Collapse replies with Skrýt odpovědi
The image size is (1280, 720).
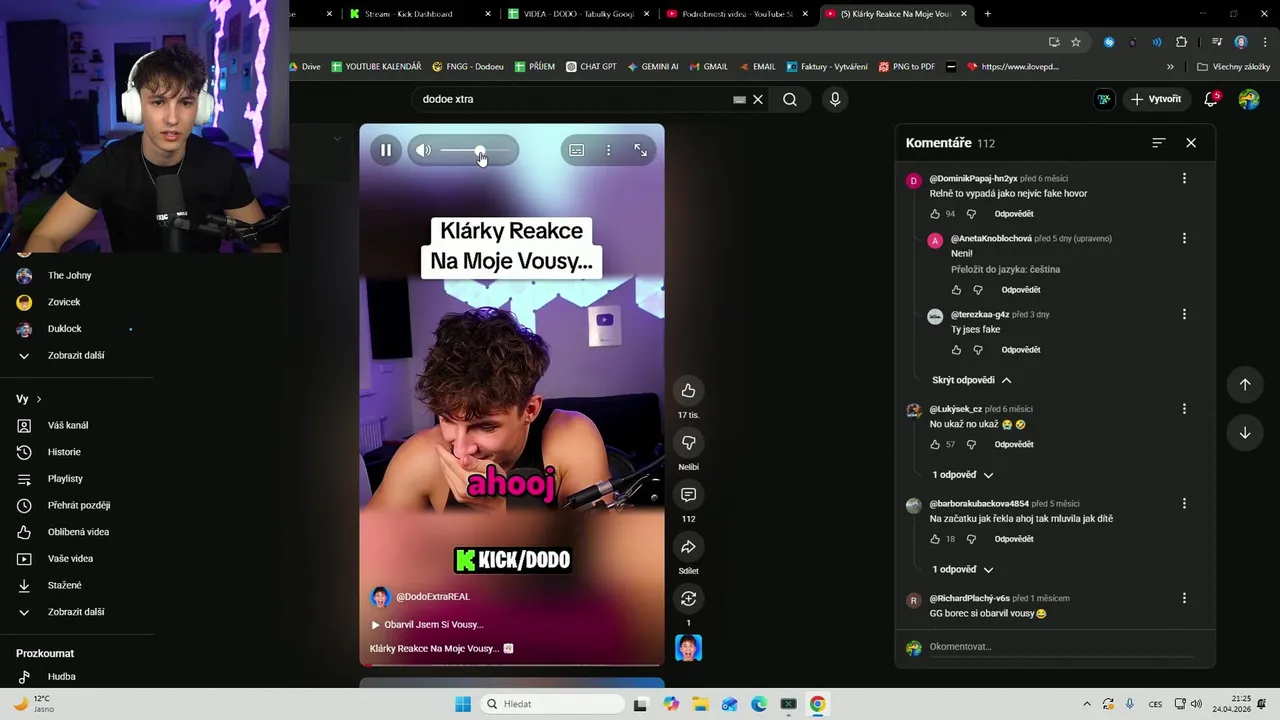point(971,380)
